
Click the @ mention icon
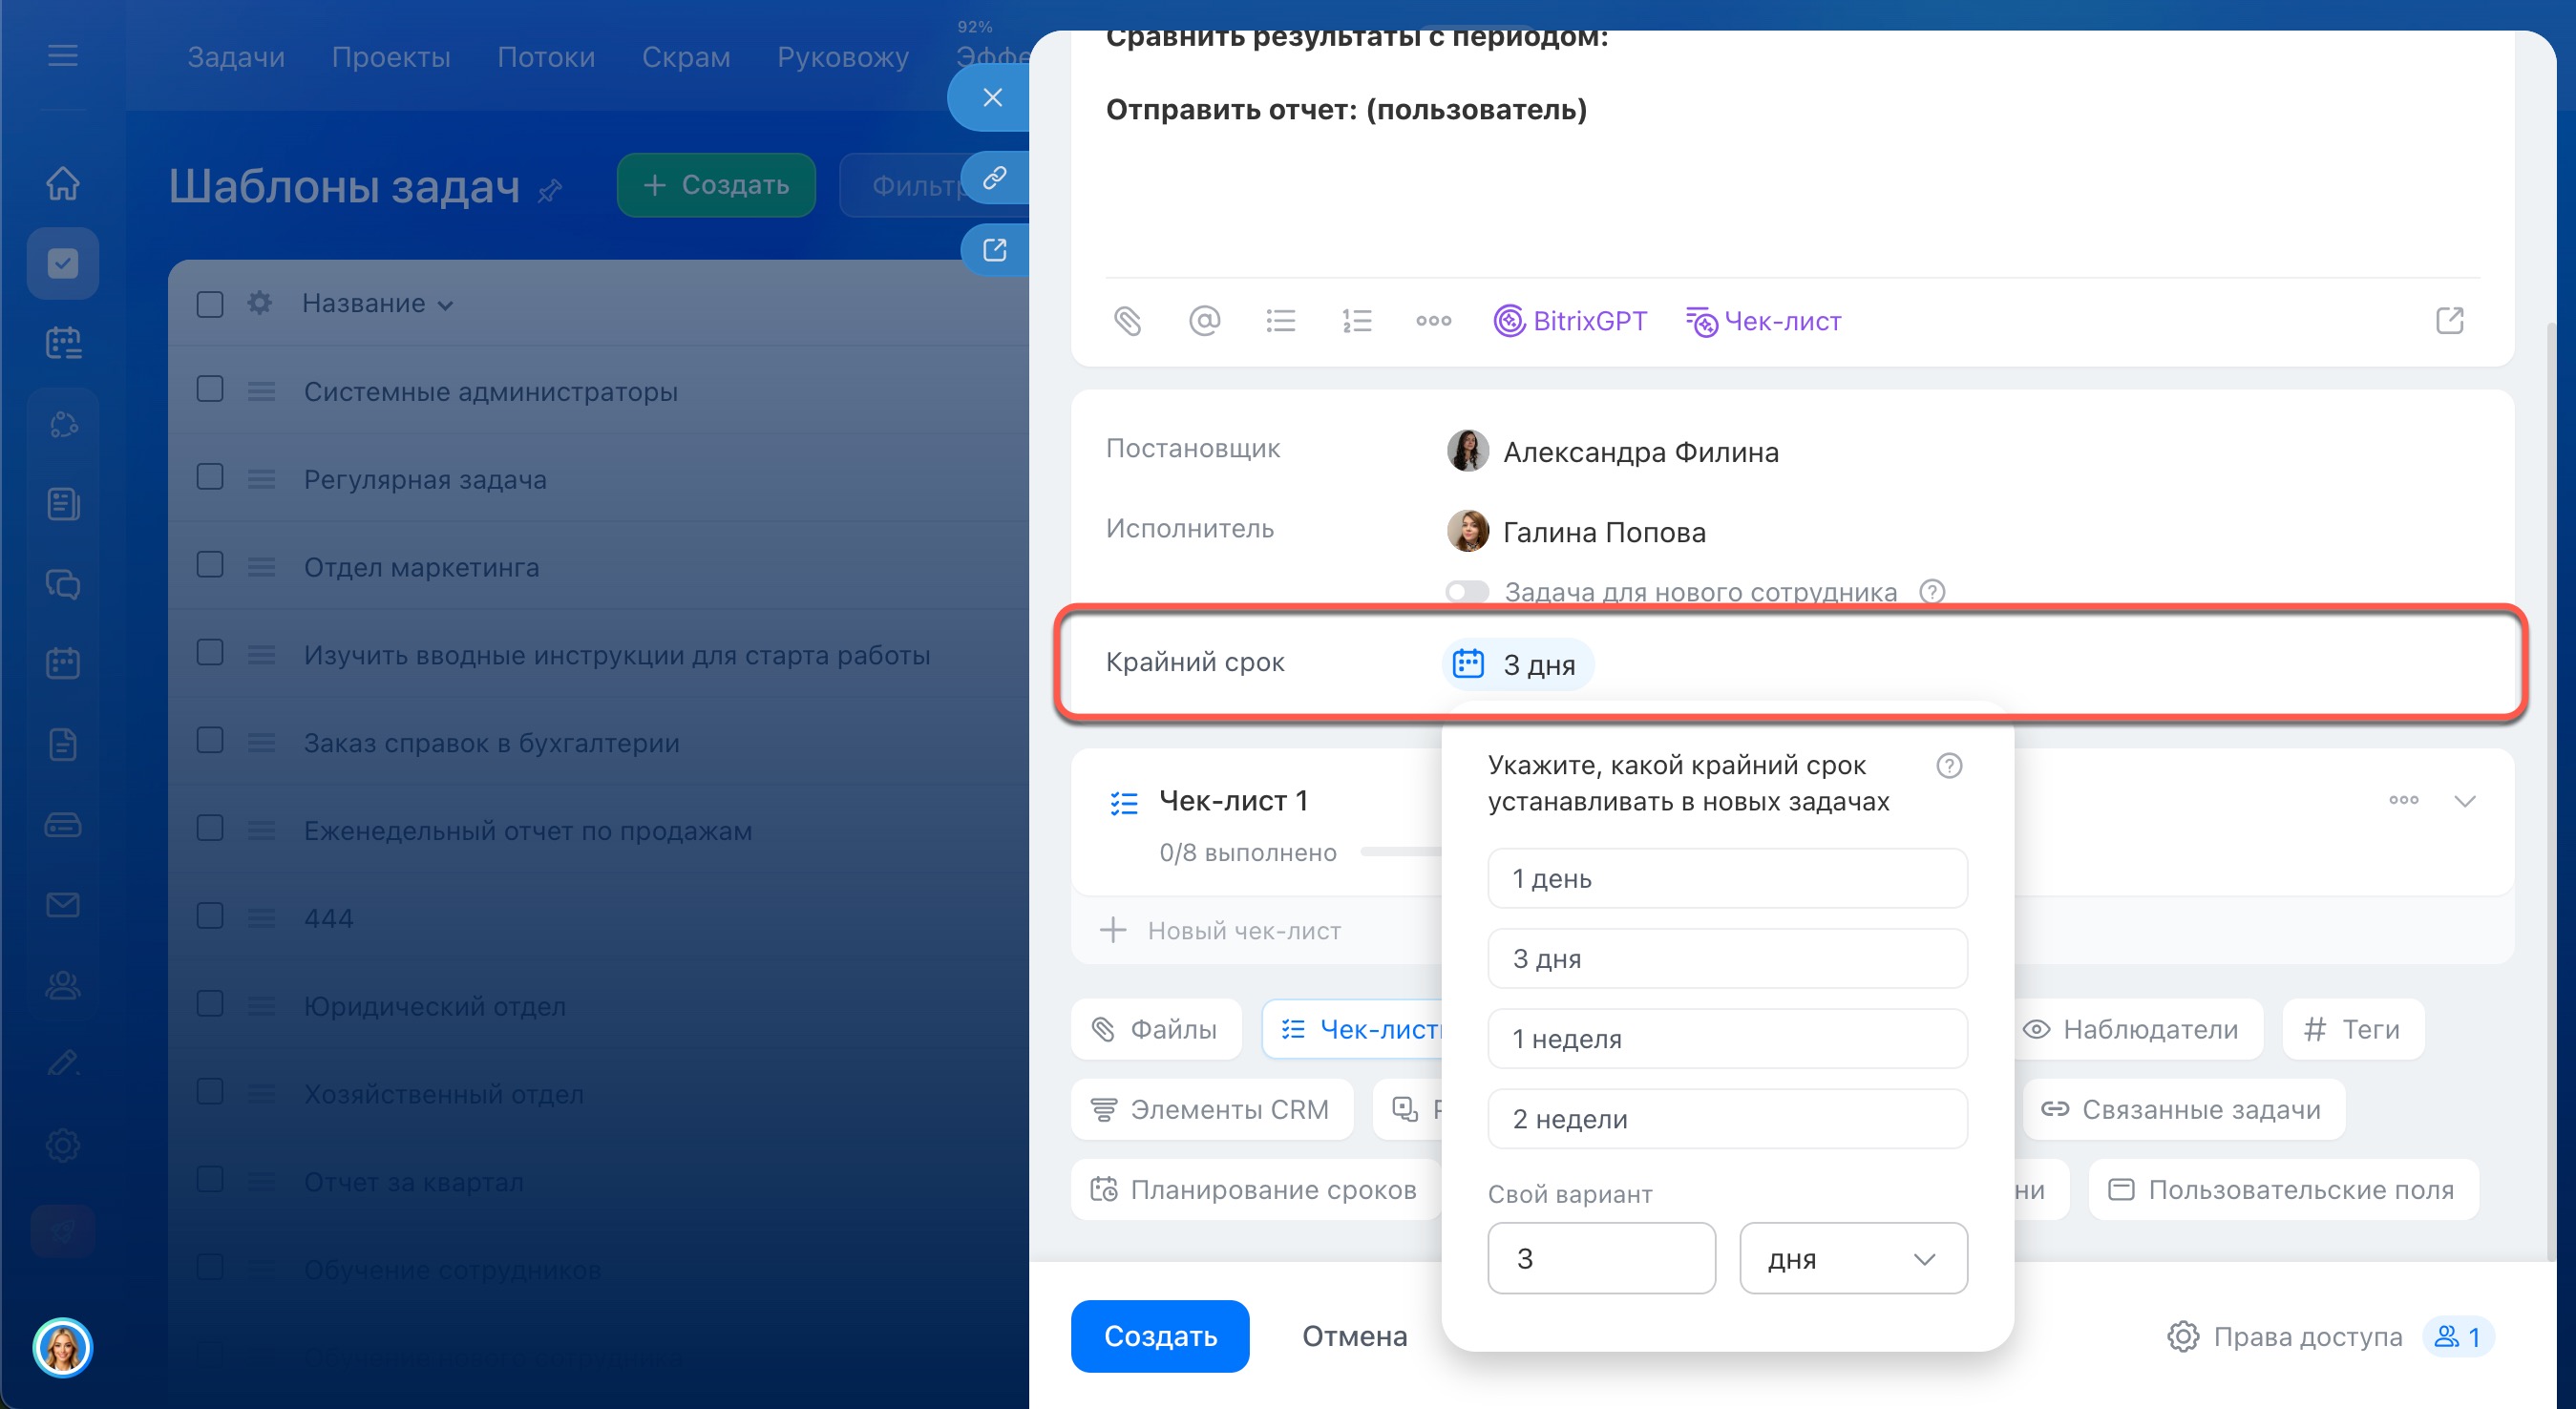(1204, 321)
